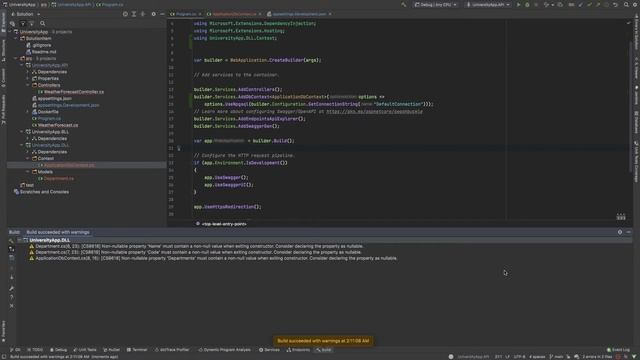Viewport: 640px width, 360px height.
Task: Click the filter icon in Solution toolbar
Action: (23, 24)
